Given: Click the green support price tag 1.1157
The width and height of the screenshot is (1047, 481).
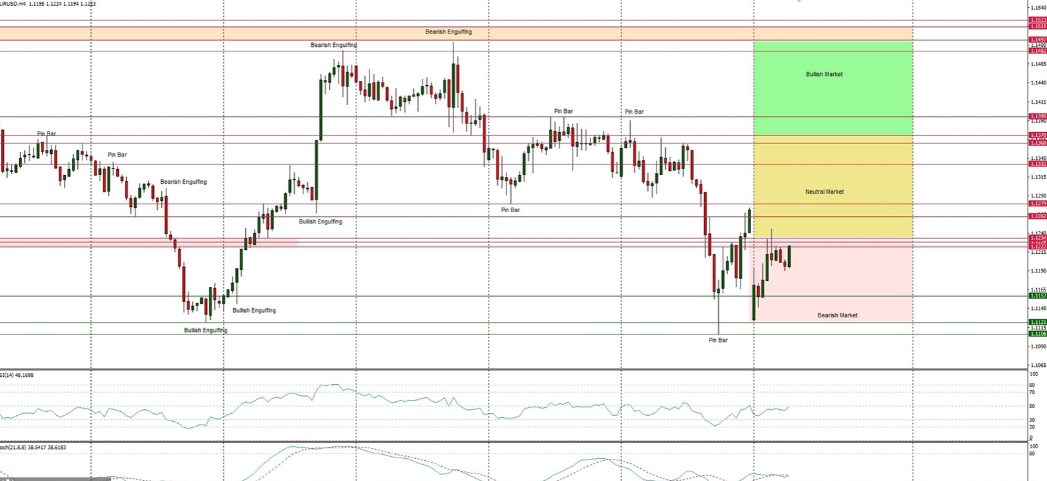Looking at the screenshot, I should click(1037, 296).
